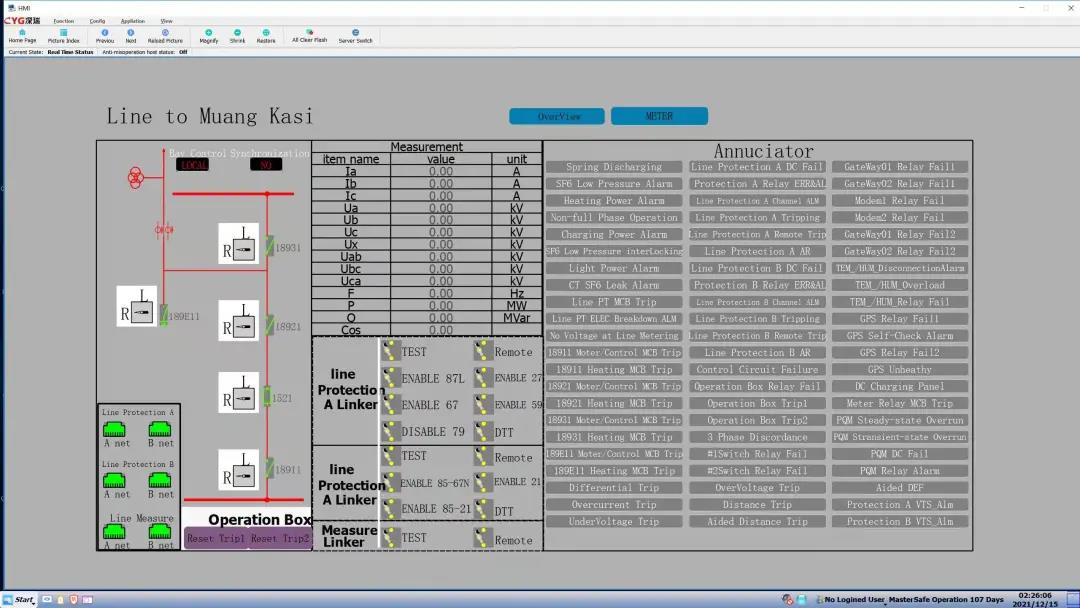This screenshot has height=608, width=1080.
Task: Expand the Application menu
Action: click(x=132, y=20)
